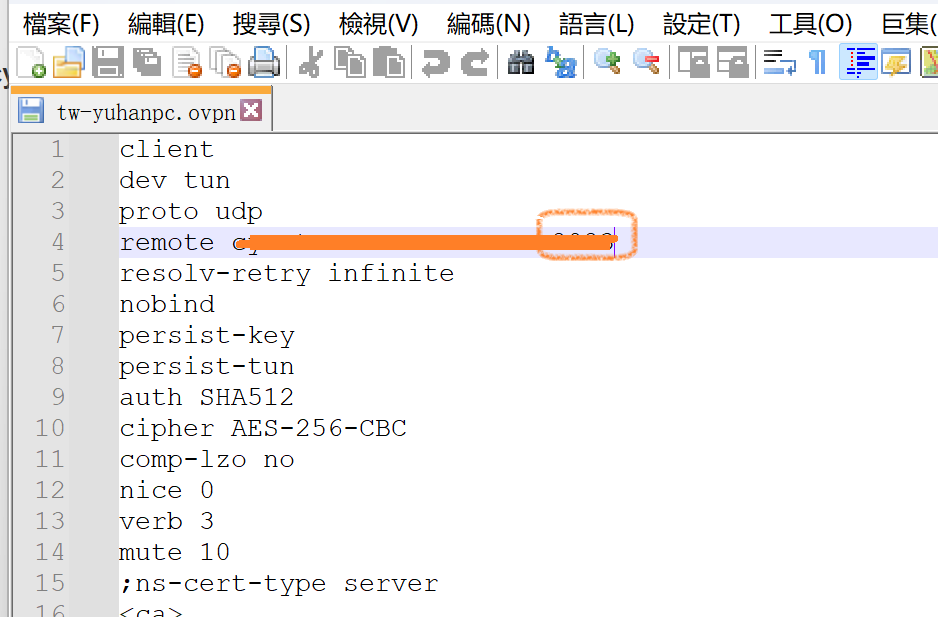Click the Zoom in magnifier icon
The image size is (938, 617).
click(x=607, y=63)
